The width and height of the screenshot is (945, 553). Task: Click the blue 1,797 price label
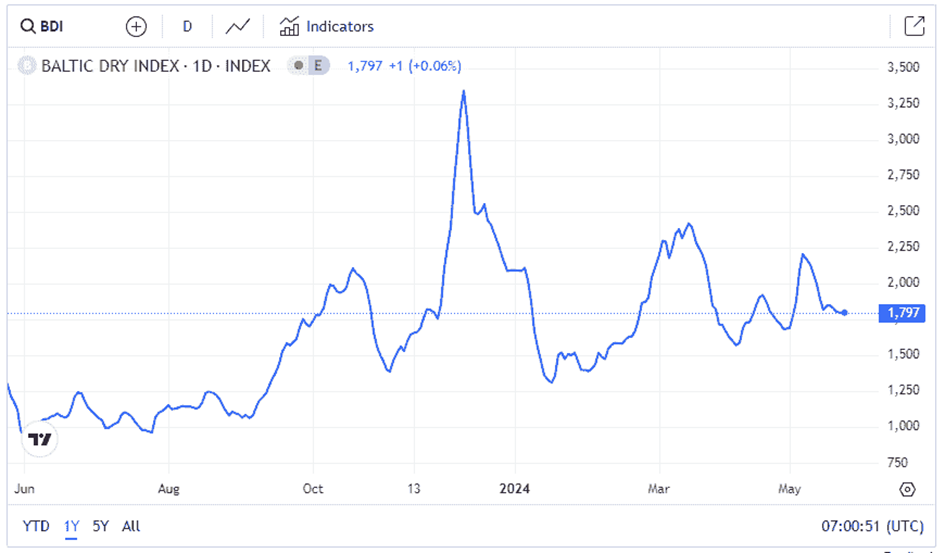coord(902,313)
